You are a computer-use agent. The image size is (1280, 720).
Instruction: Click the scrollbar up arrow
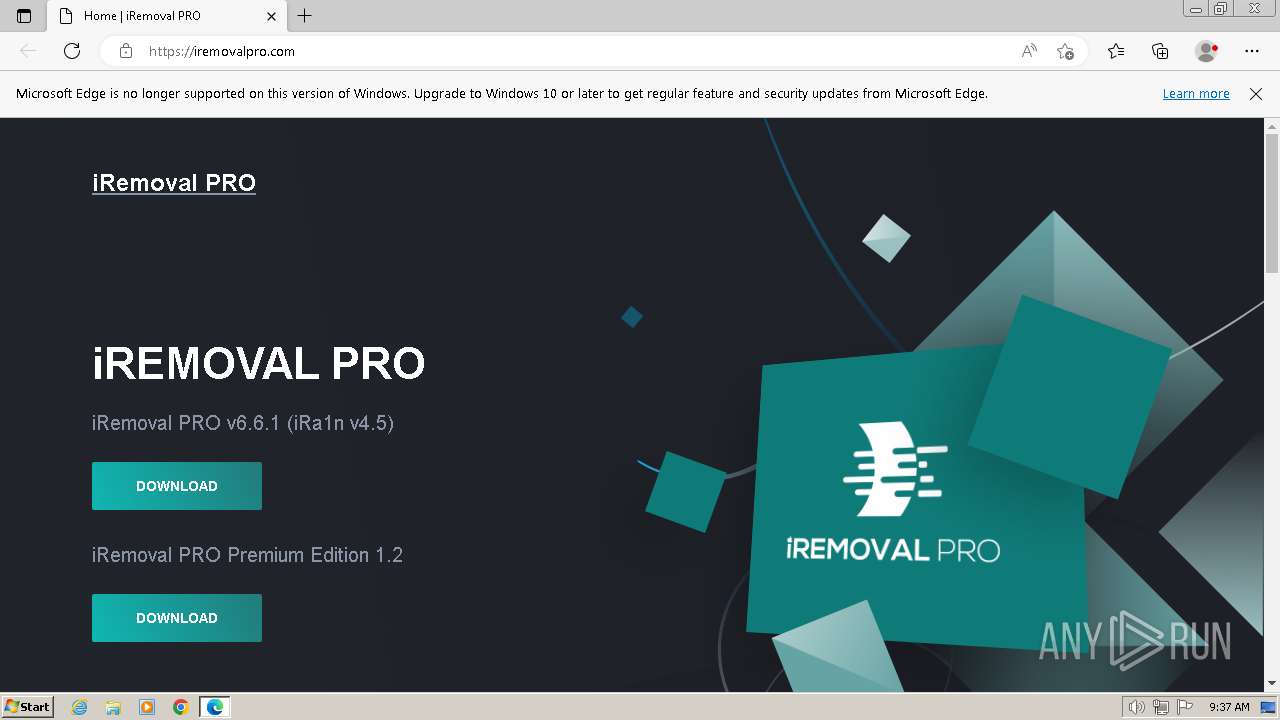tap(1272, 126)
